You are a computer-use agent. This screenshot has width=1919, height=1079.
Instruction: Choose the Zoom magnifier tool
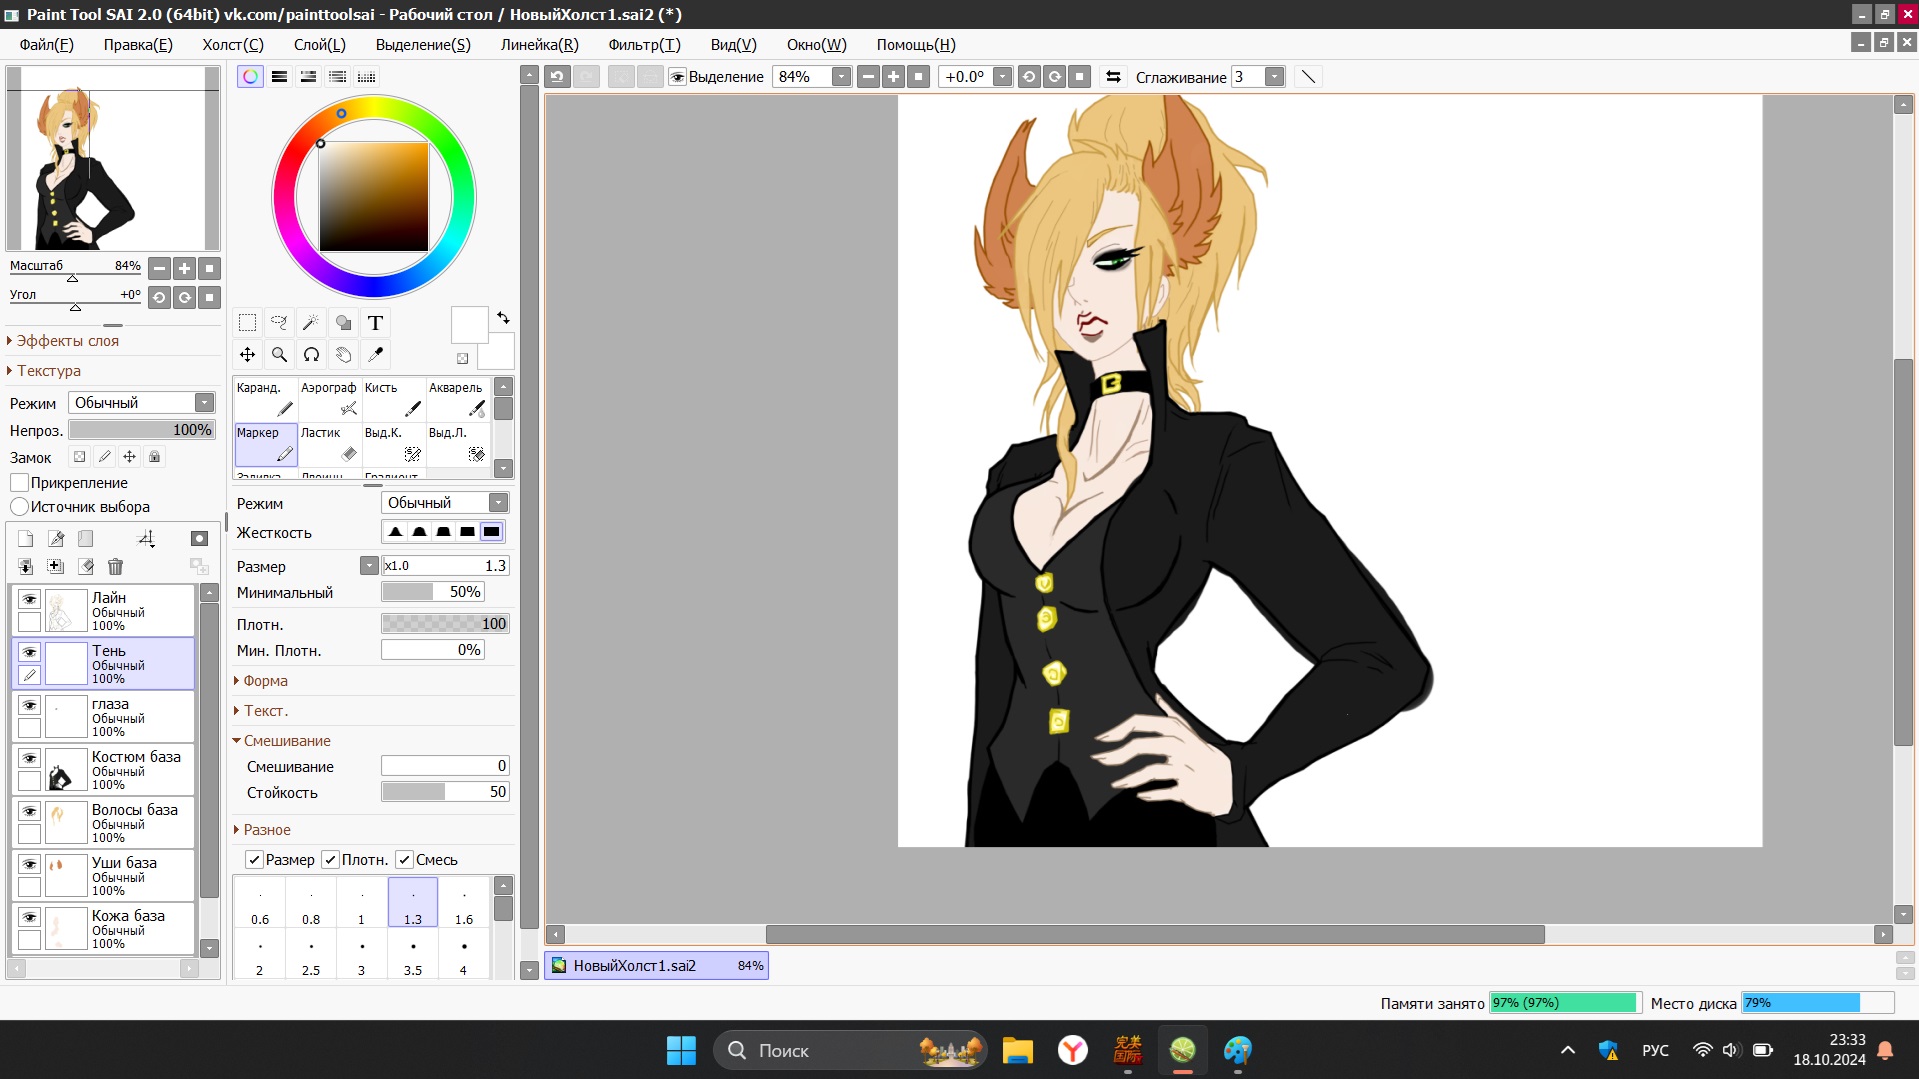pyautogui.click(x=279, y=355)
